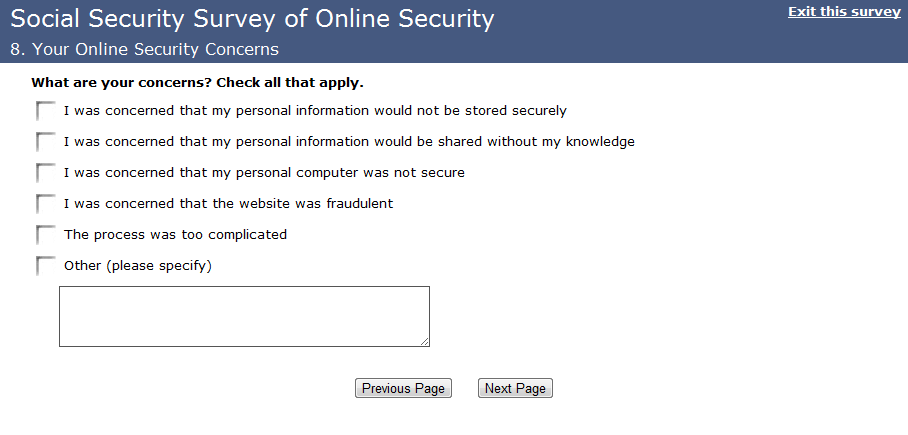Toggle the 'Other (please specify)' checkbox
The height and width of the screenshot is (435, 908).
[x=45, y=266]
